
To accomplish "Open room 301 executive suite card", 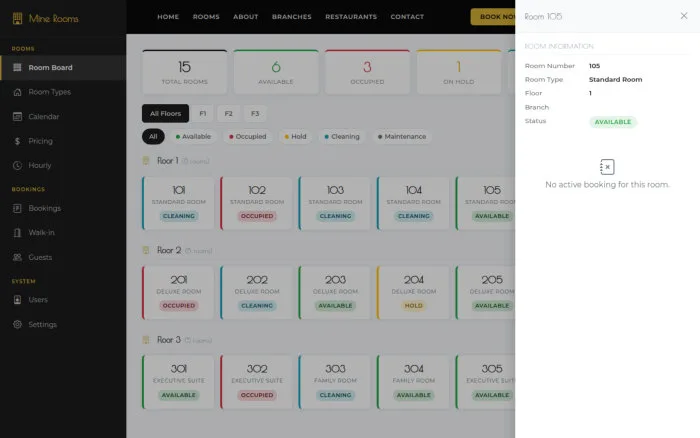I will coord(178,382).
